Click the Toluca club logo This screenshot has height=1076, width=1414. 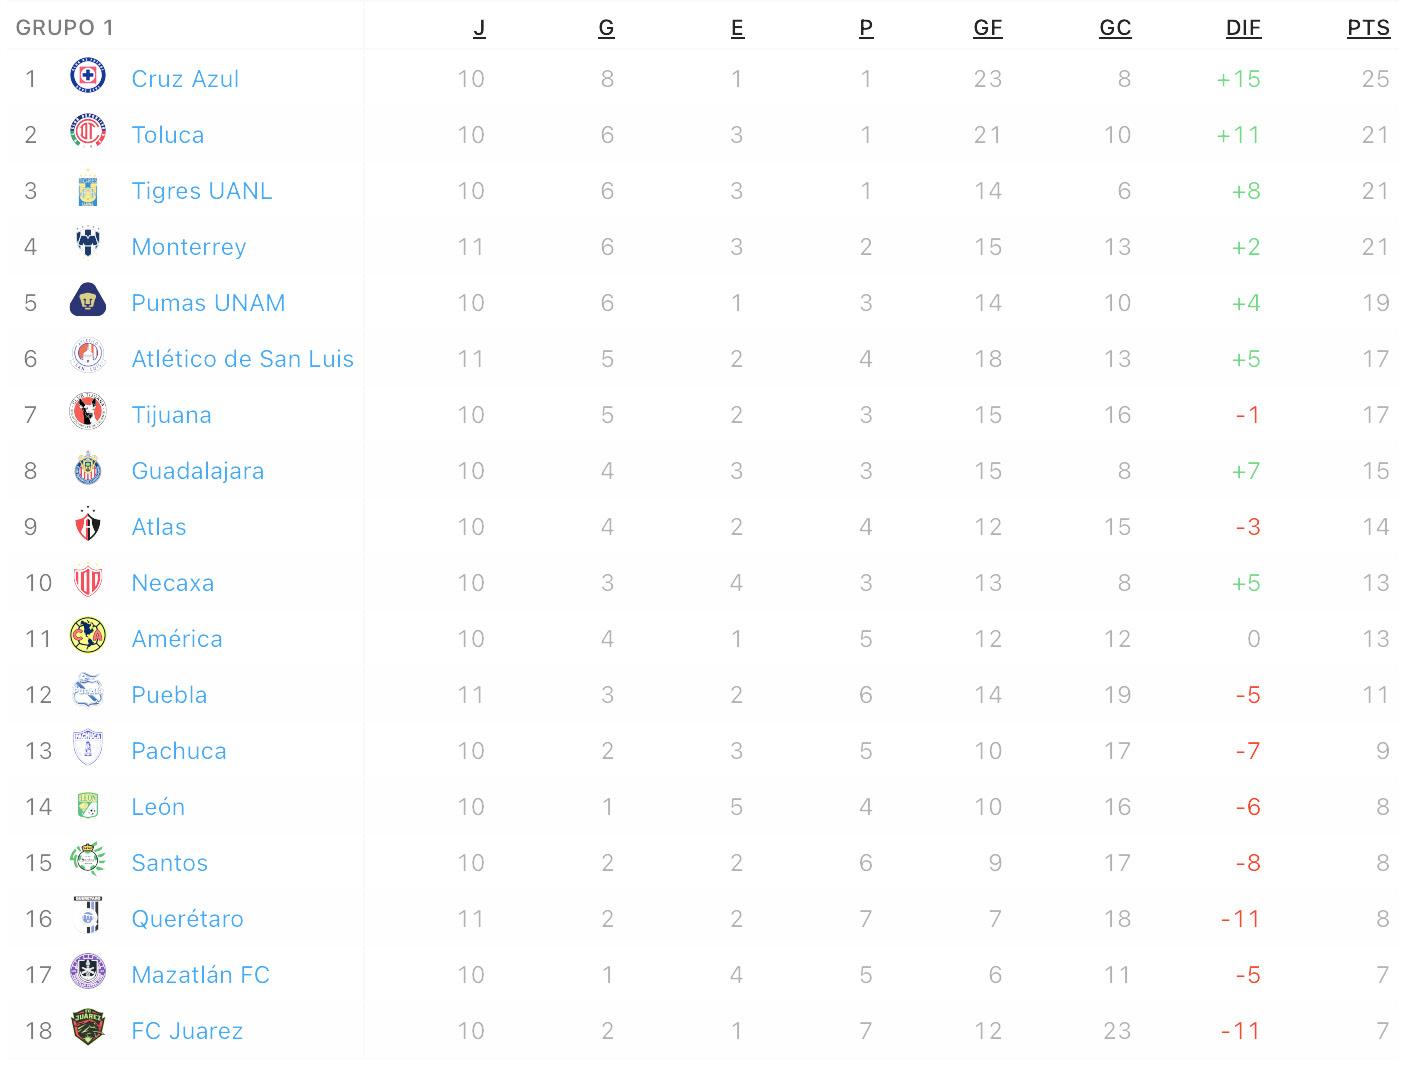(88, 134)
